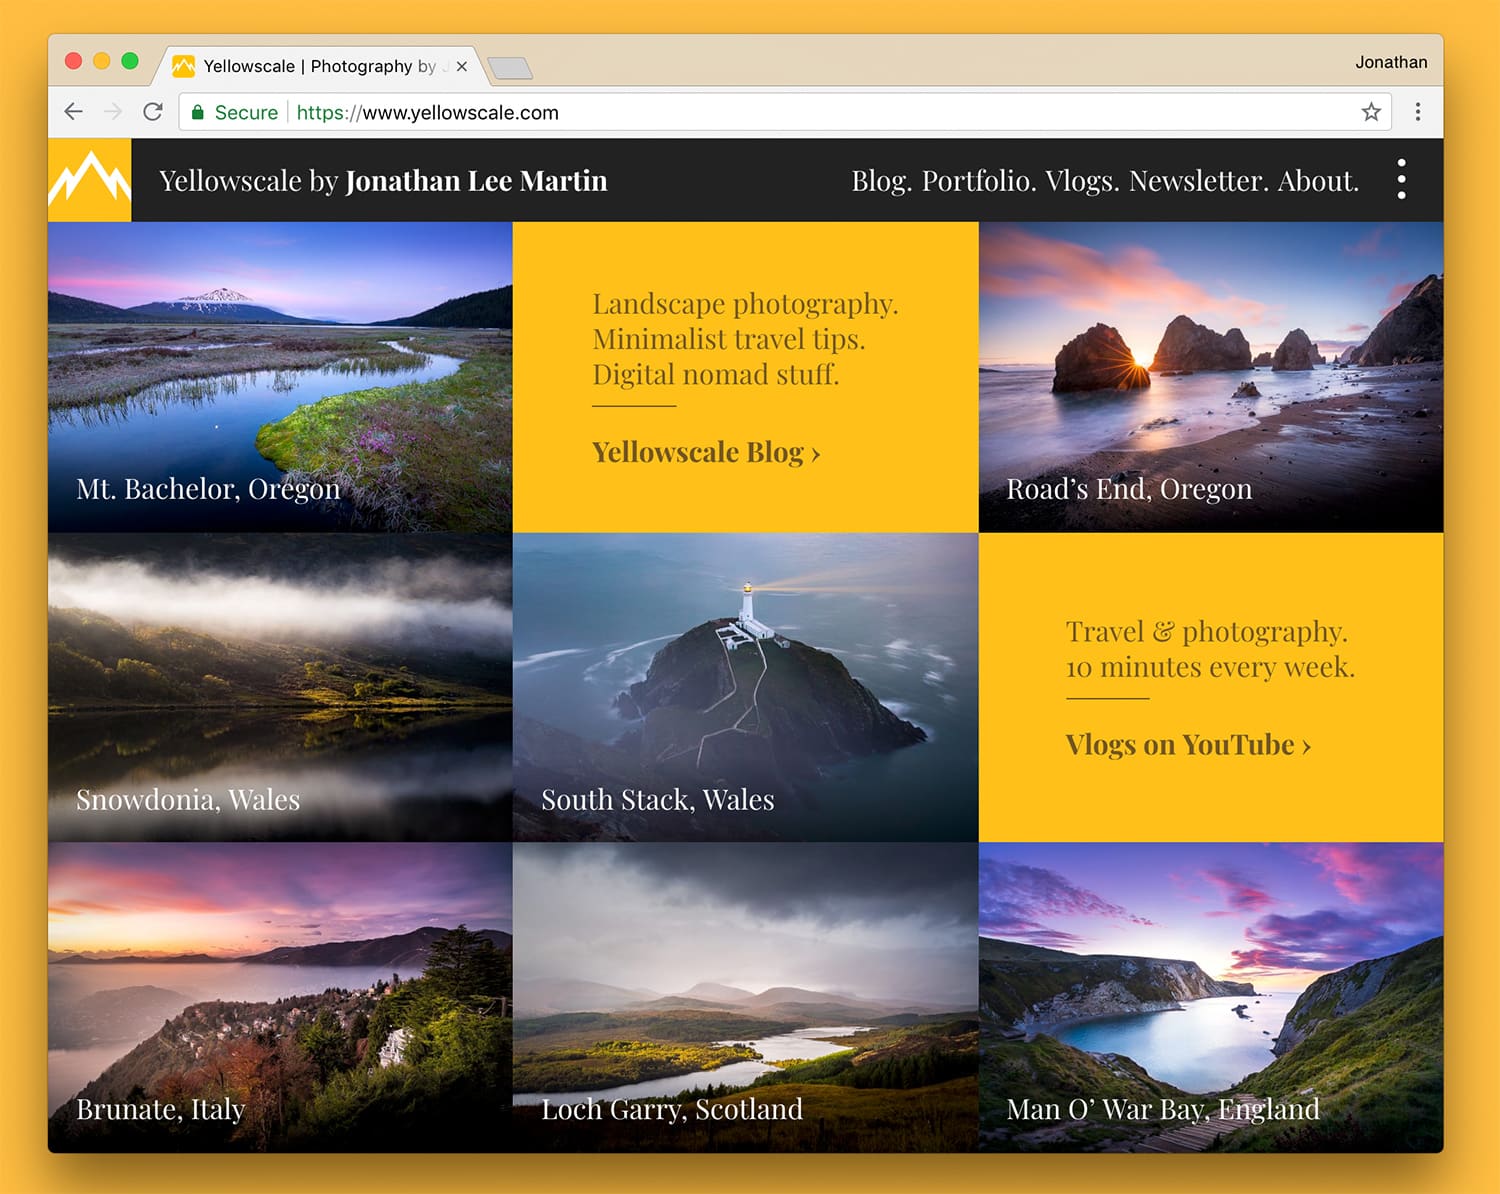Image resolution: width=1500 pixels, height=1194 pixels.
Task: Open the Blog navigation link
Action: coord(881,181)
